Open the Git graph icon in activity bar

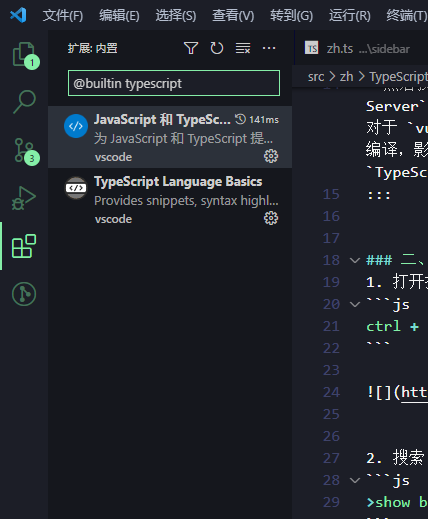[x=24, y=294]
